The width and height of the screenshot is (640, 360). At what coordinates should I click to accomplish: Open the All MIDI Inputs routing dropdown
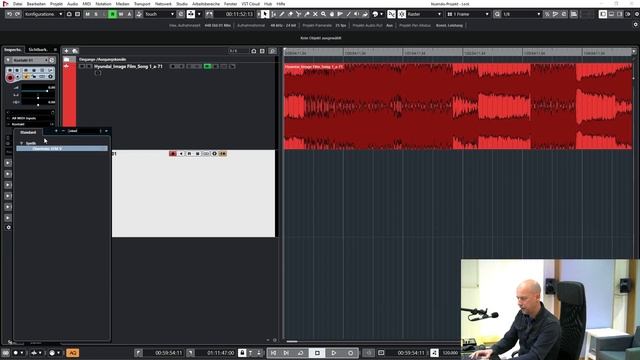(x=30, y=118)
